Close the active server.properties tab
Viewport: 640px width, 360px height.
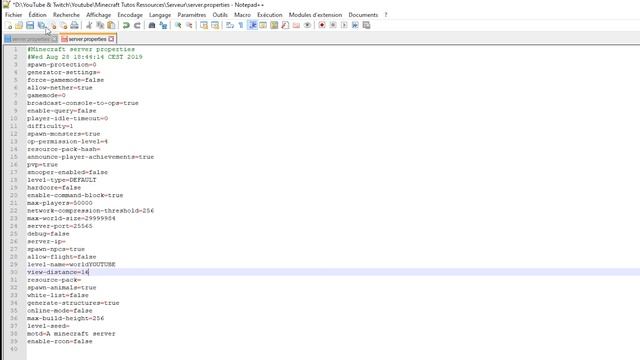(111, 39)
